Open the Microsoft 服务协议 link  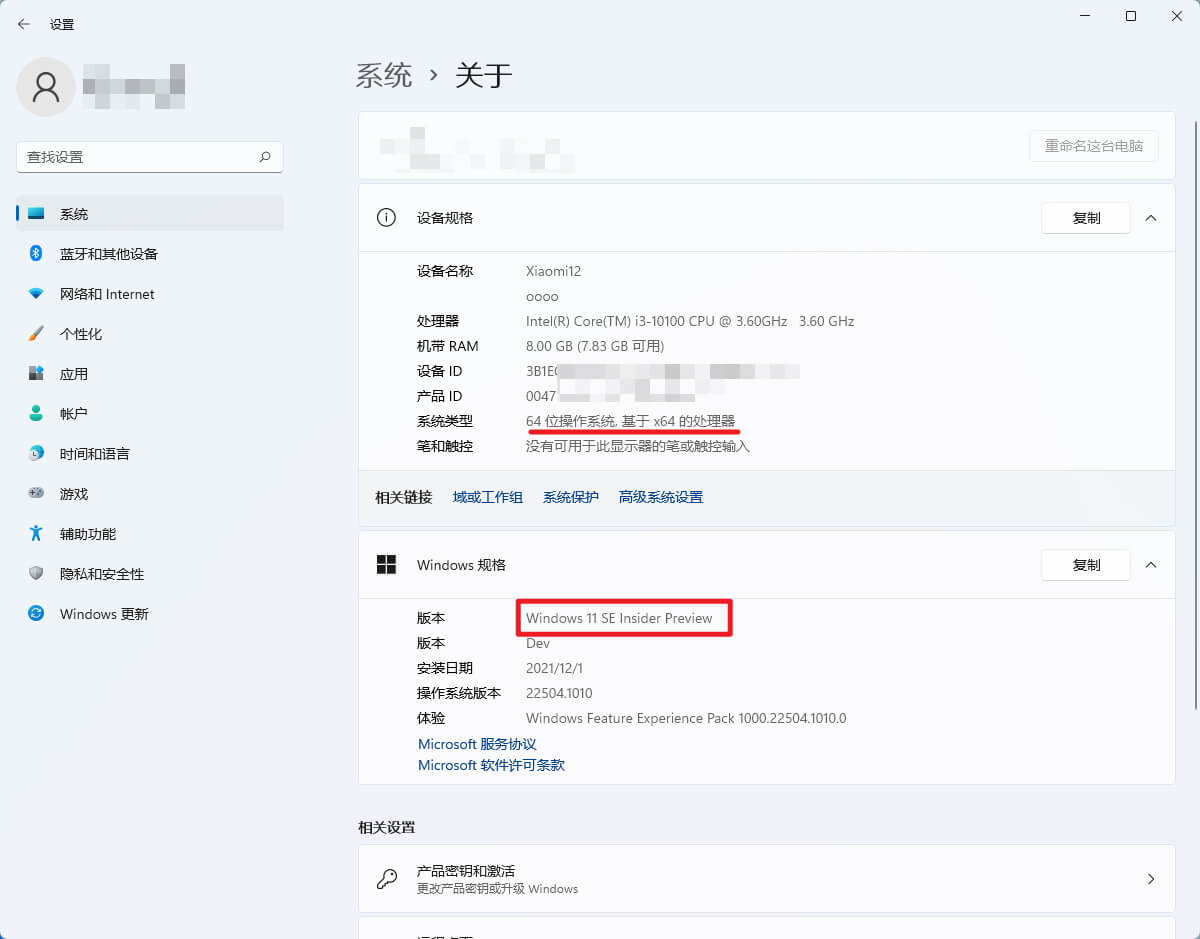[477, 744]
